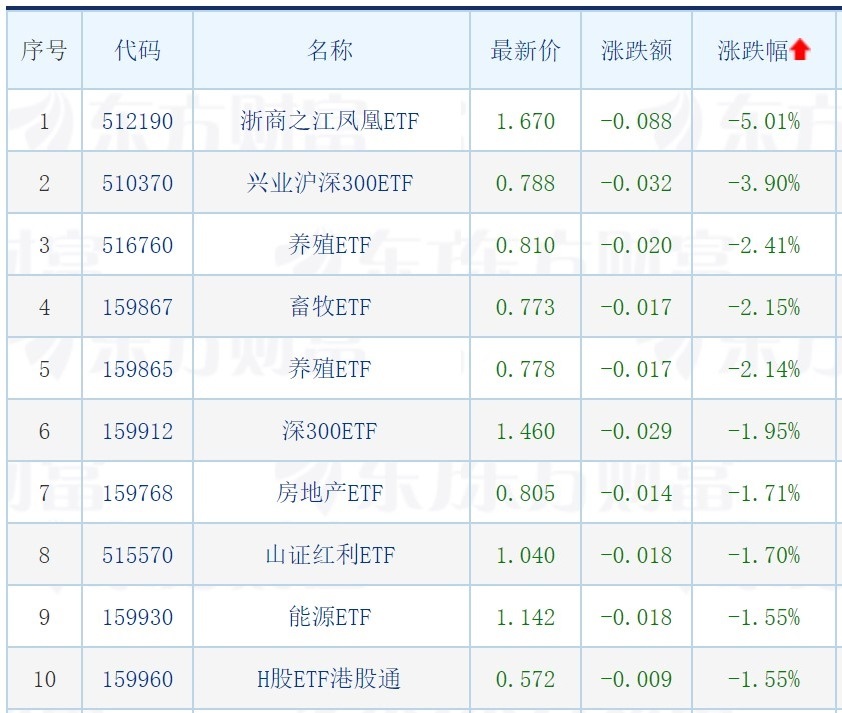Open fund code 159960 link
842x713 pixels.
pyautogui.click(x=137, y=679)
